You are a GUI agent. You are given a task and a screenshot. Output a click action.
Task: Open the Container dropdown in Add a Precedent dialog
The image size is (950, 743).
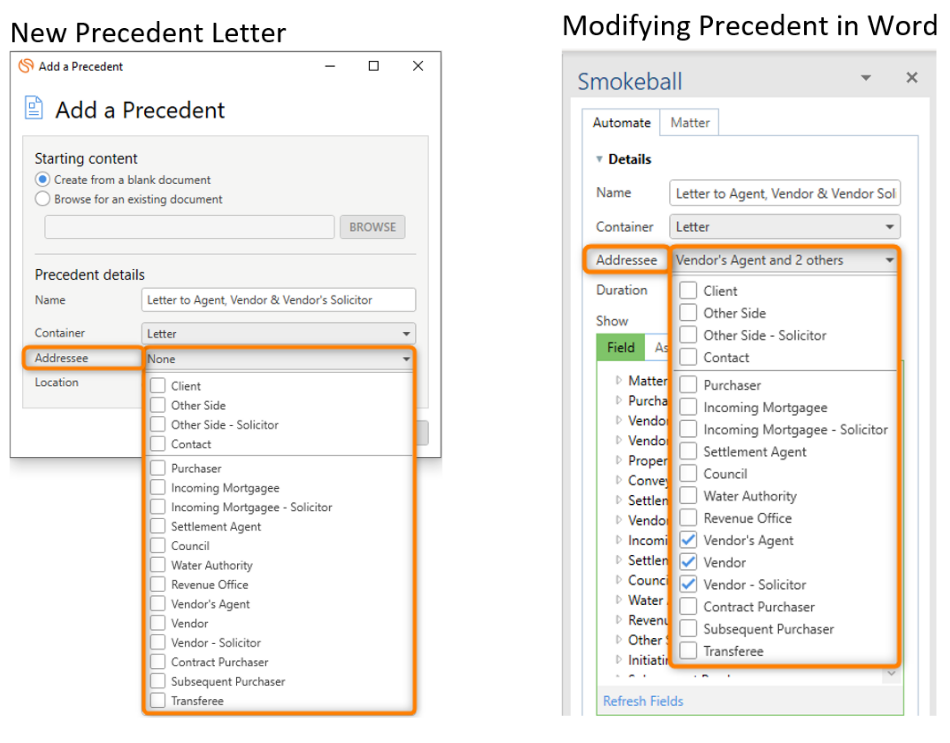279,333
